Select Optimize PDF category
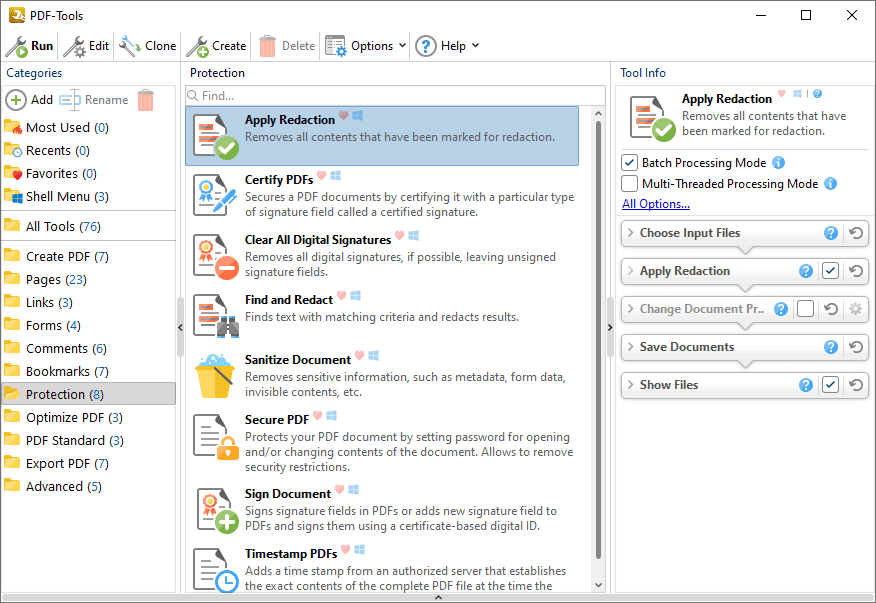This screenshot has height=603, width=876. click(63, 417)
